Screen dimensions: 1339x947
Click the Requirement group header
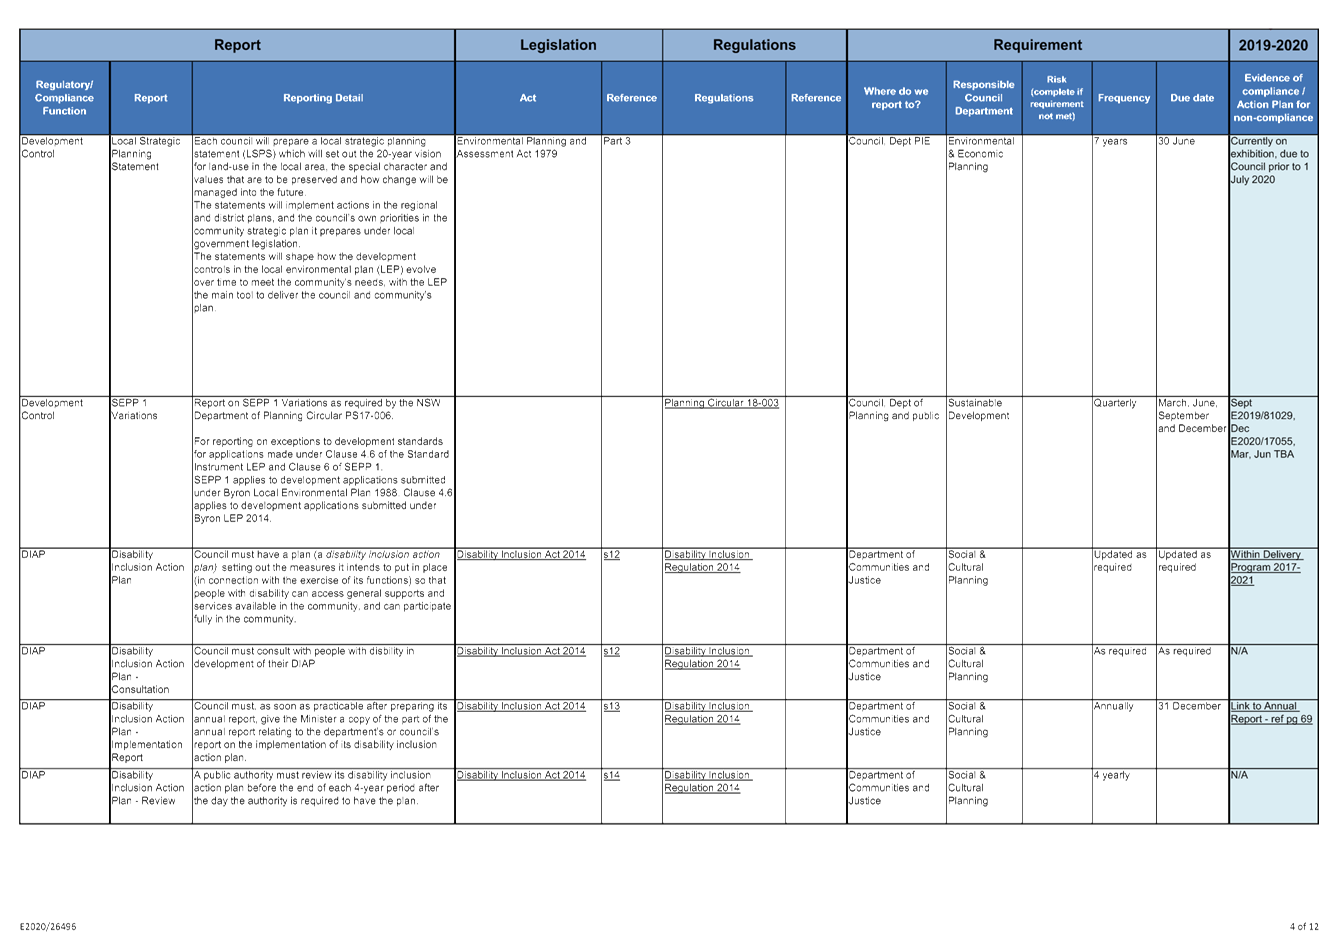(x=1037, y=45)
